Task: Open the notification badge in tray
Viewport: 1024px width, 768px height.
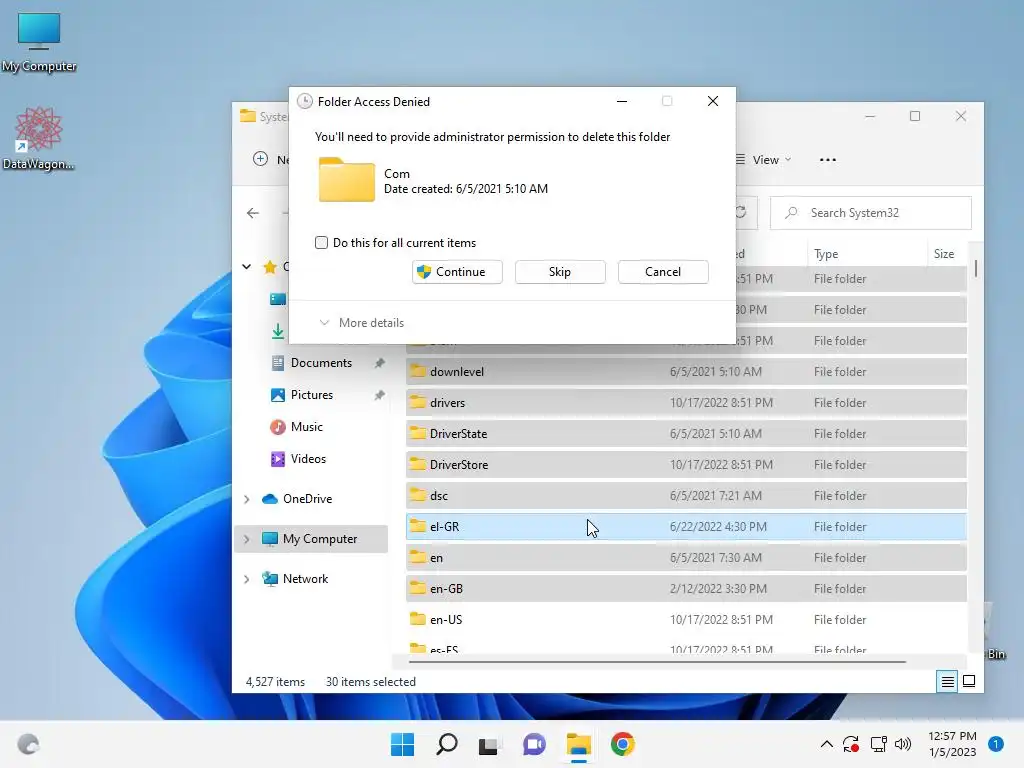Action: point(995,744)
